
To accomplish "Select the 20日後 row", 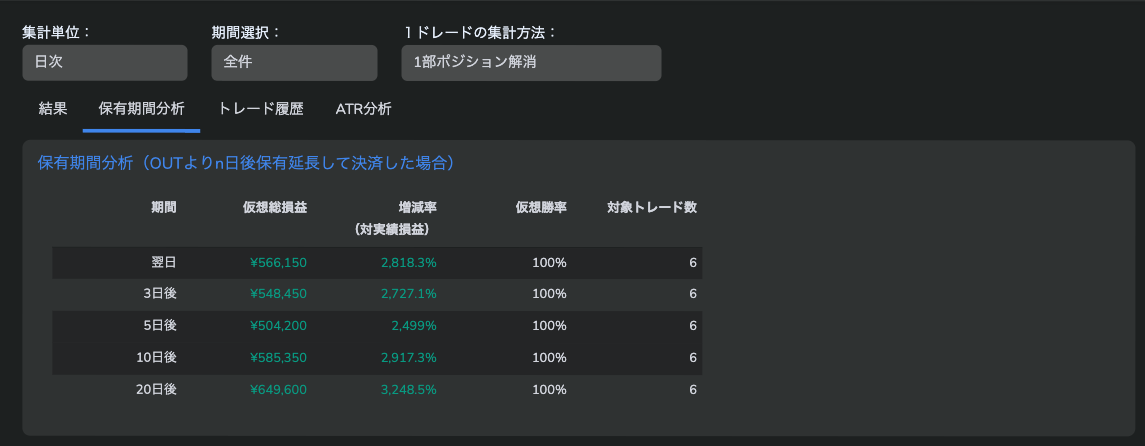I will tap(377, 390).
